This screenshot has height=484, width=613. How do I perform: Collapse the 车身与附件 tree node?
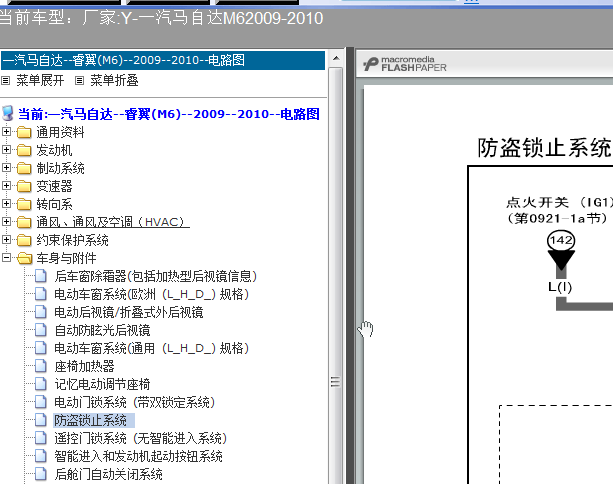point(6,258)
